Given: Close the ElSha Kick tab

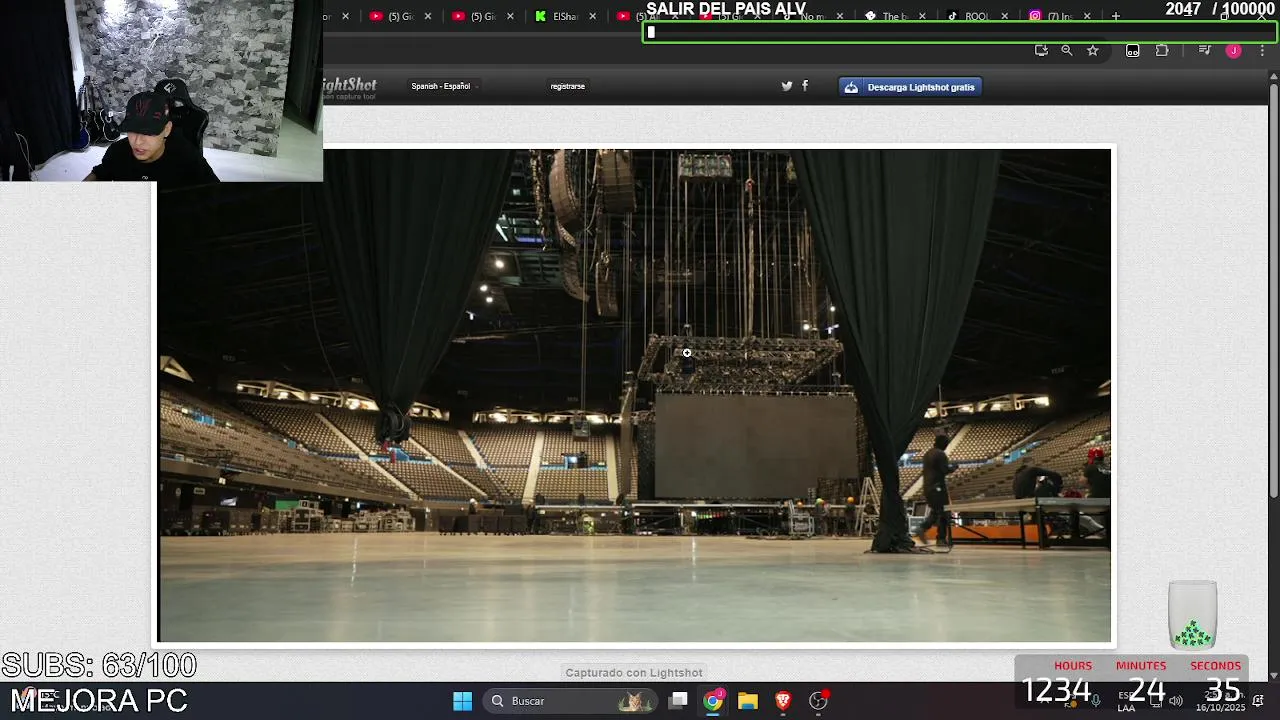Looking at the screenshot, I should pyautogui.click(x=593, y=16).
